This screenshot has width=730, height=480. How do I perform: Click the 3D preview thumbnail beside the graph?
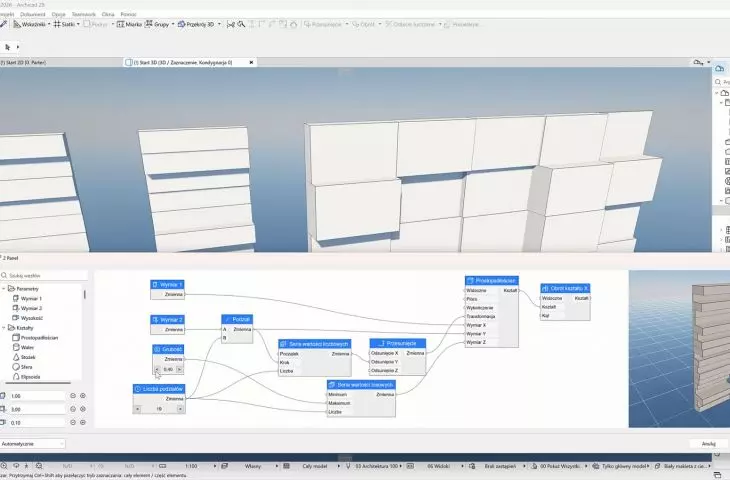coord(679,349)
